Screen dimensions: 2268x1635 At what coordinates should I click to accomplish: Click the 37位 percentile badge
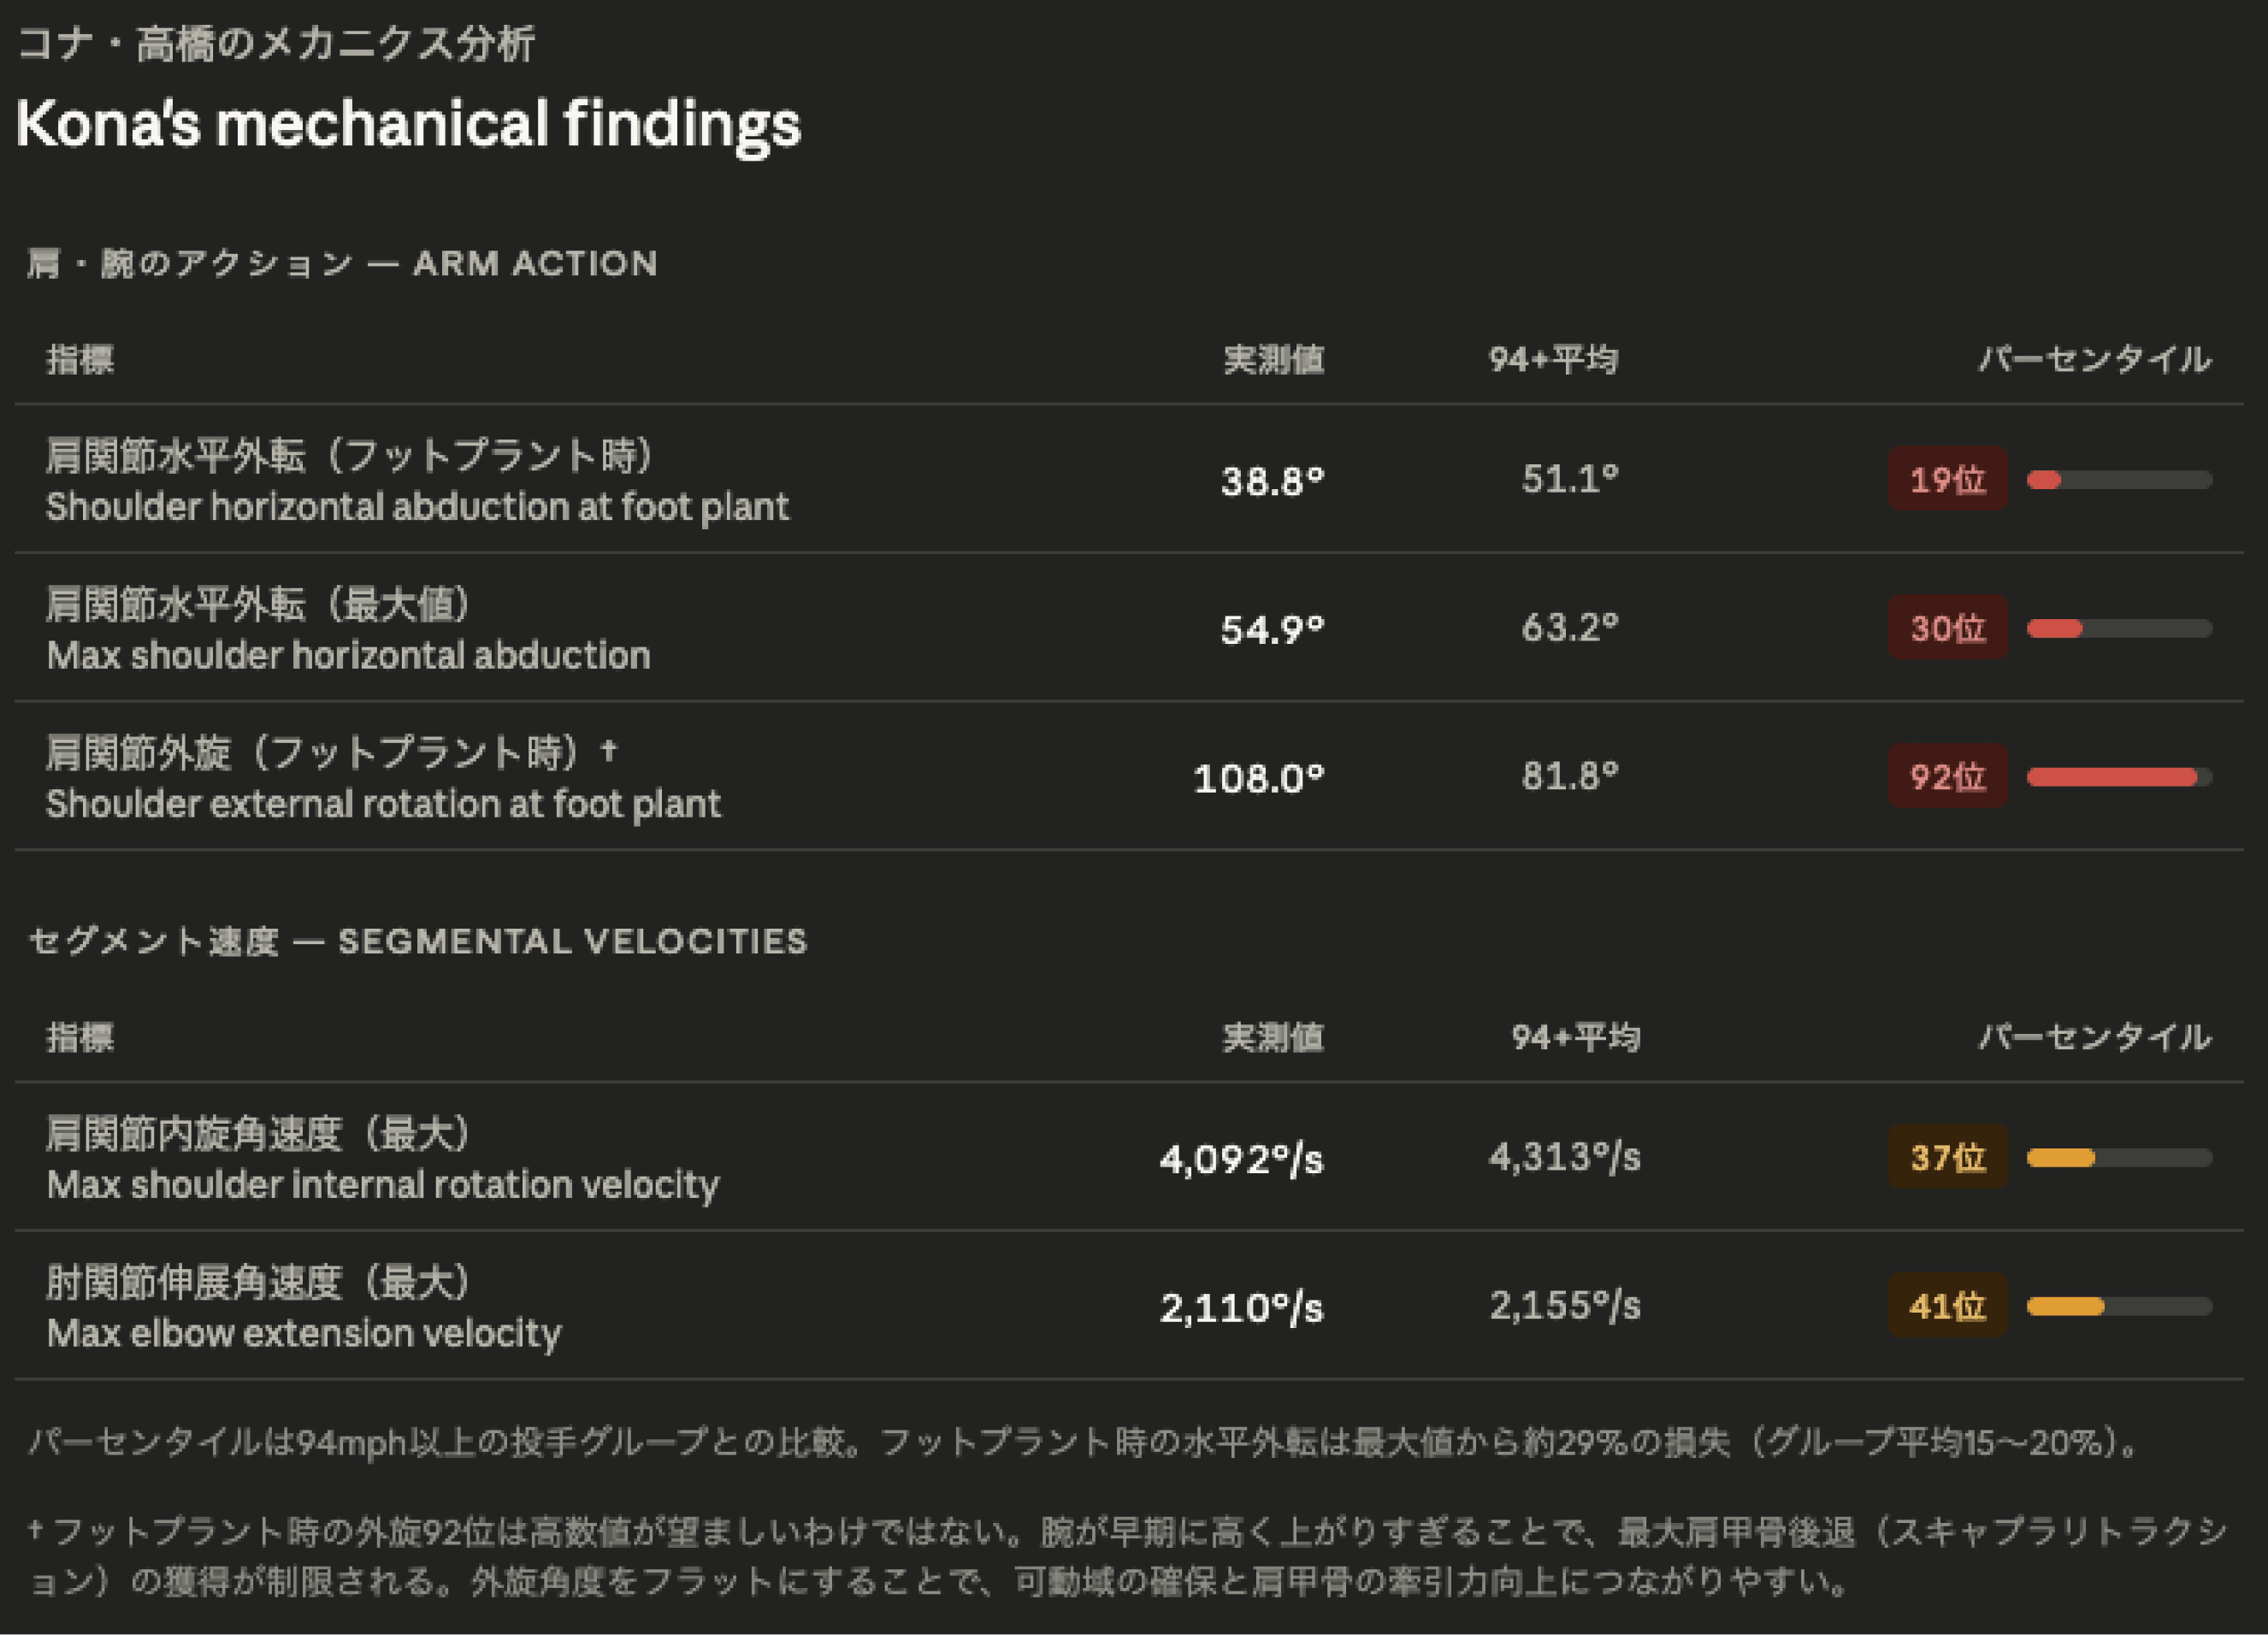pyautogui.click(x=1946, y=1157)
